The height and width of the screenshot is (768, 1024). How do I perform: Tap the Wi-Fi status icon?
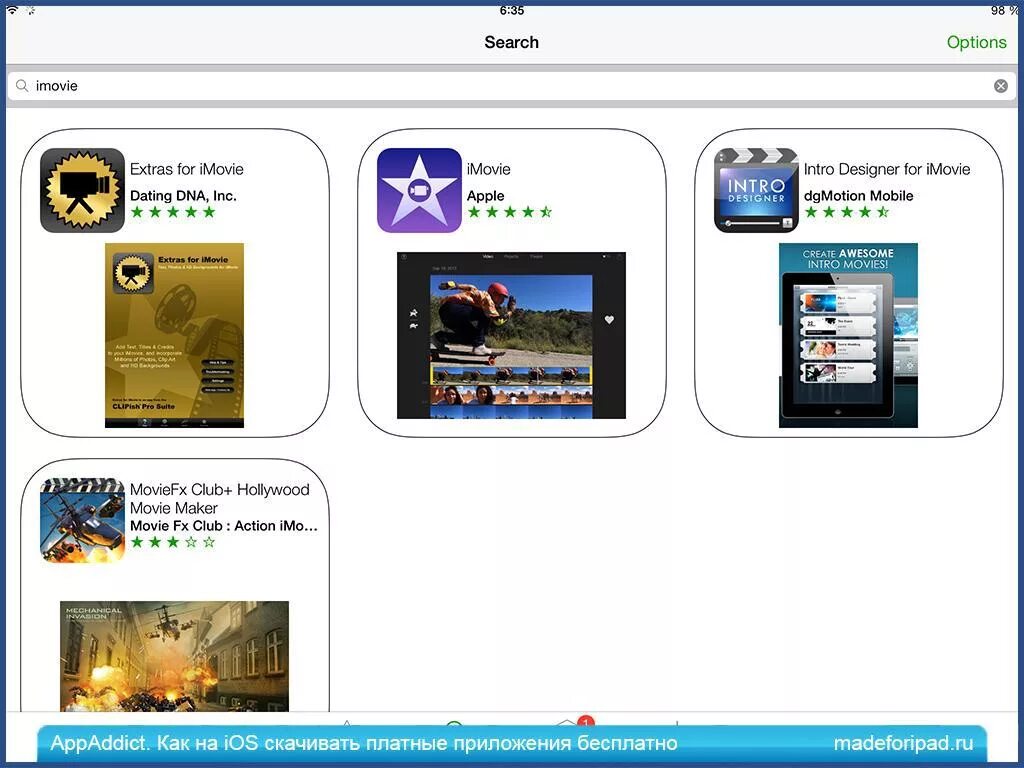(x=12, y=10)
